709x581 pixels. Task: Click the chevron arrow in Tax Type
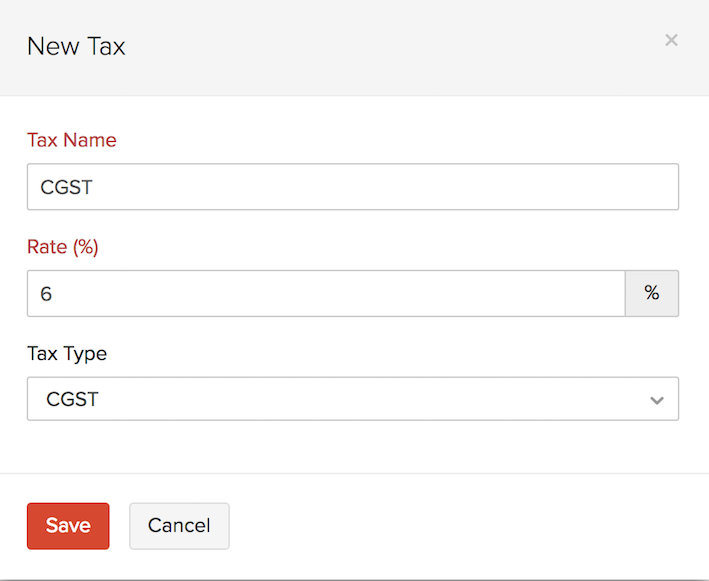click(657, 400)
